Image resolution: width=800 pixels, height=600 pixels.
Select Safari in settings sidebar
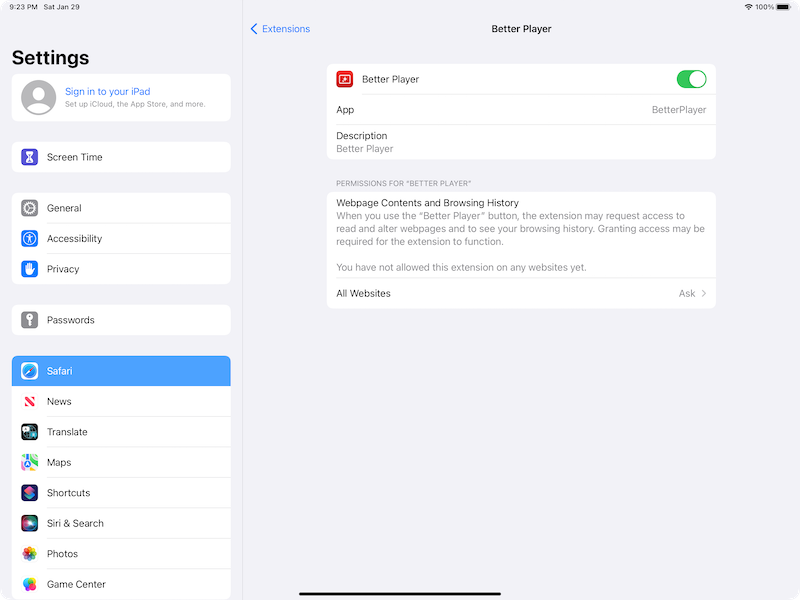[x=121, y=371]
